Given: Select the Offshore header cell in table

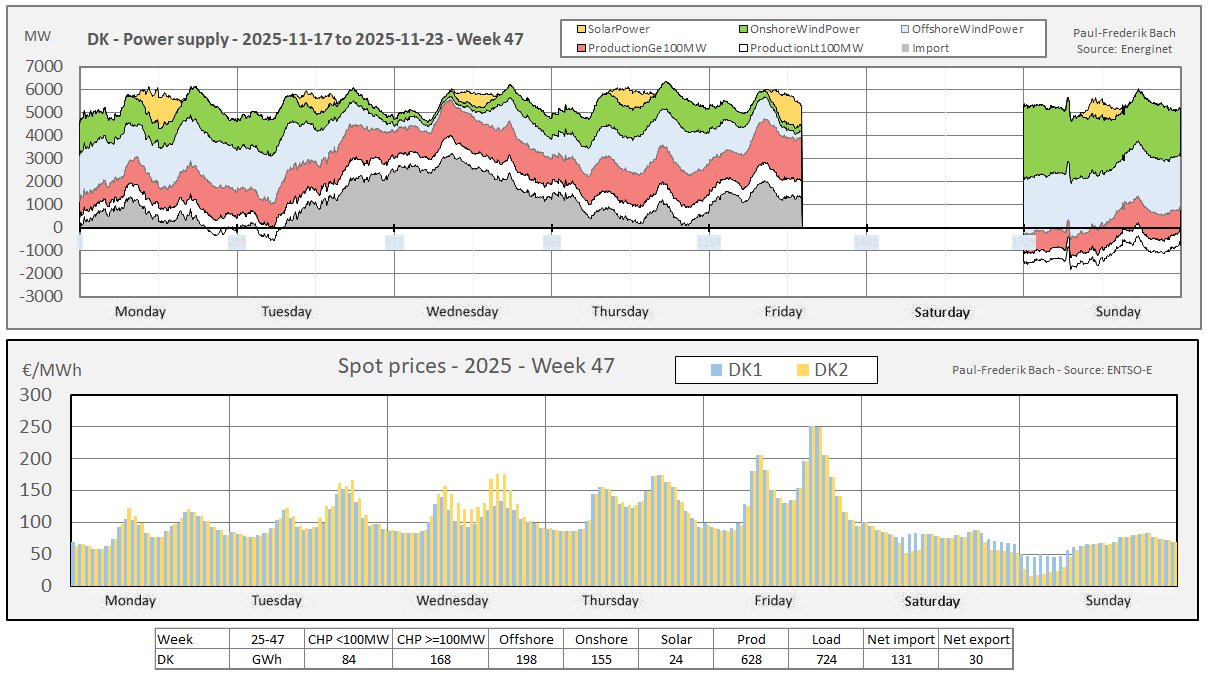Looking at the screenshot, I should click(526, 639).
